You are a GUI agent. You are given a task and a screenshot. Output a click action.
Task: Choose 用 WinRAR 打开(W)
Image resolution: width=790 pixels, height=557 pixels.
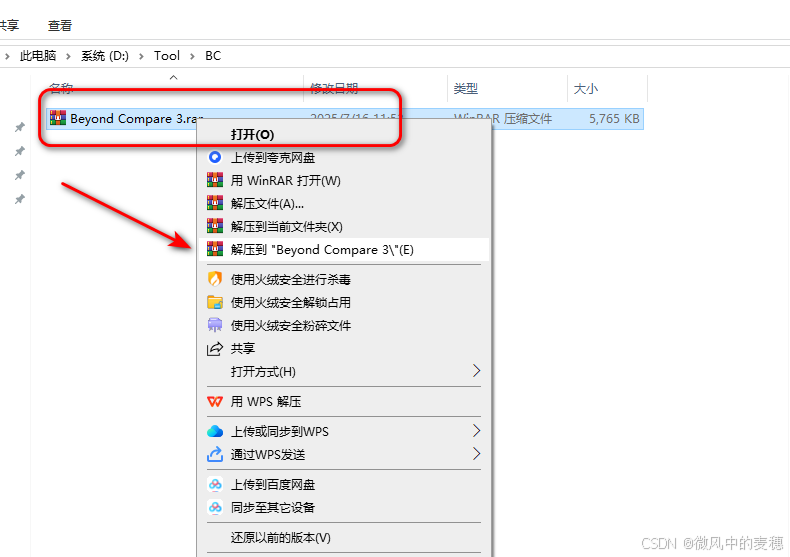[344, 180]
